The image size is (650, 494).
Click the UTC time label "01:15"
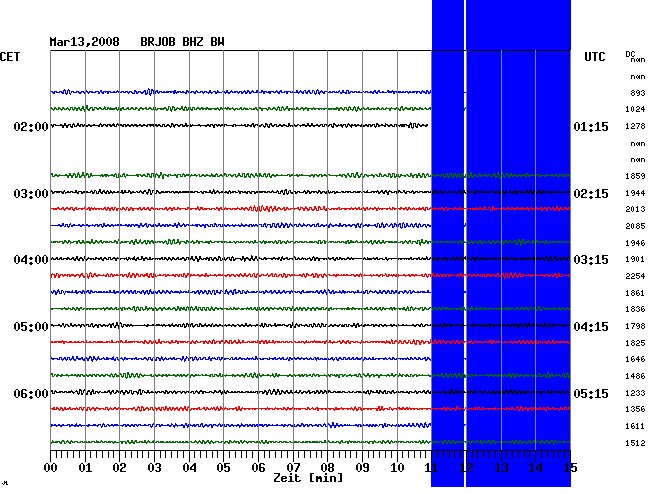click(x=591, y=126)
